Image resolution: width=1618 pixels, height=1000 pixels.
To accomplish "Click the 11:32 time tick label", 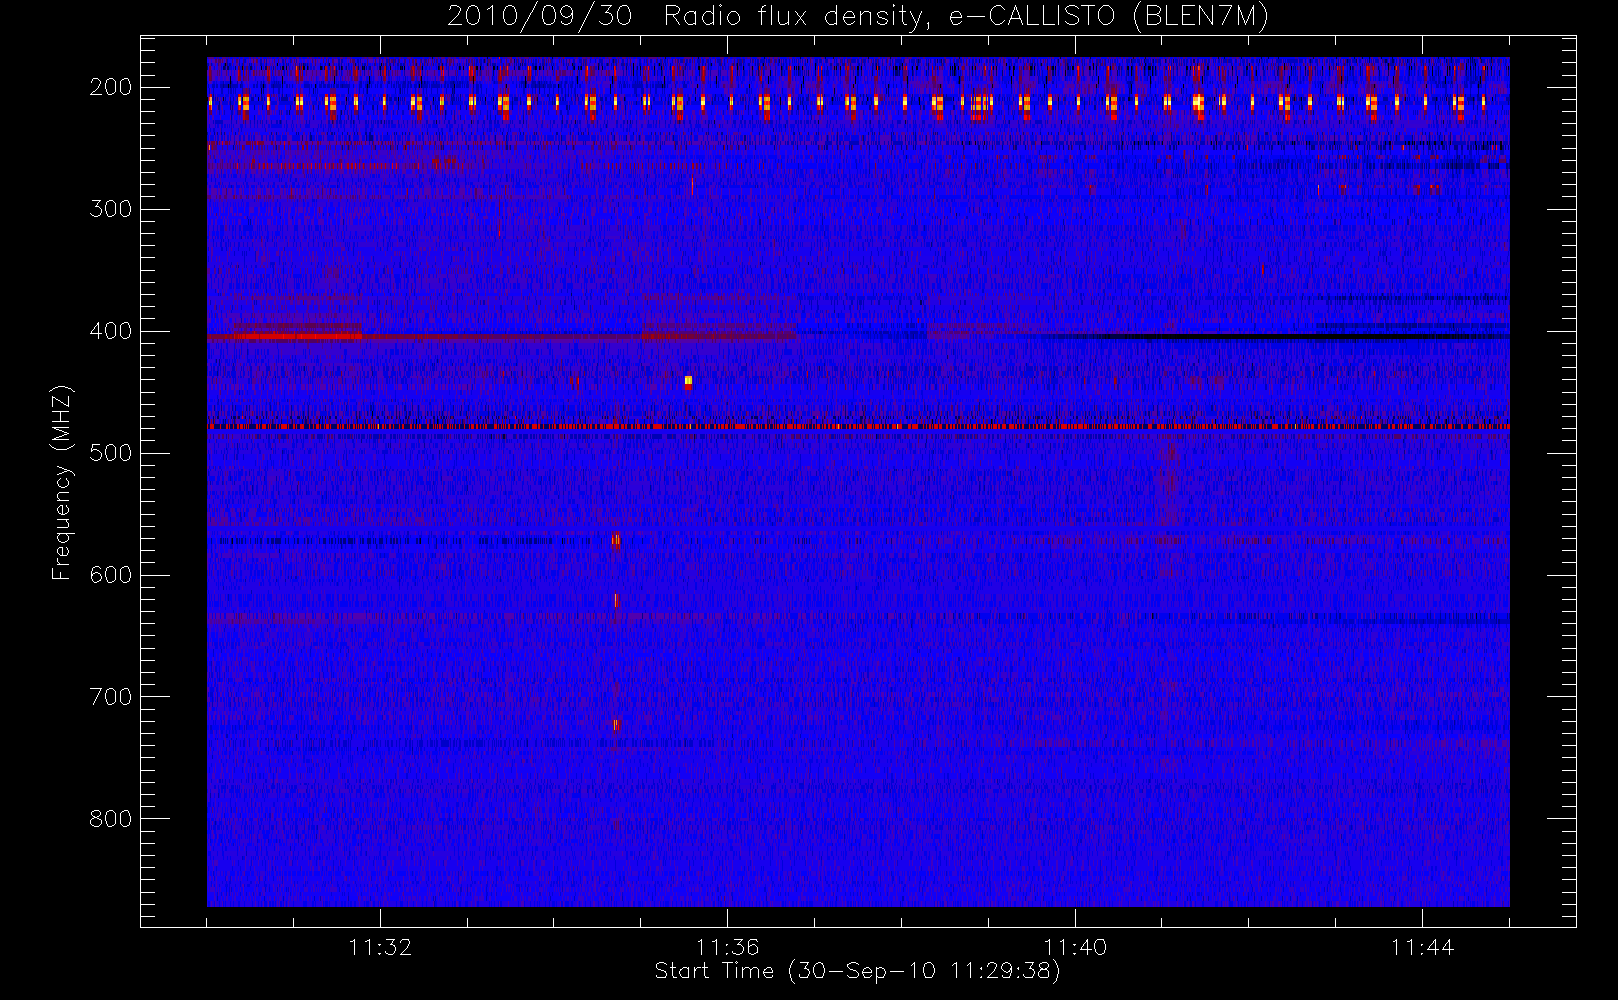I will [380, 946].
